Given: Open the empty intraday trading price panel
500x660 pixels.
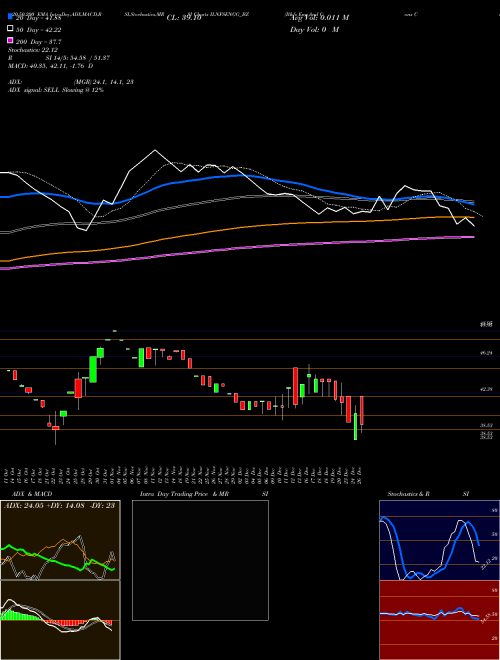Looking at the screenshot, I should 200,560.
